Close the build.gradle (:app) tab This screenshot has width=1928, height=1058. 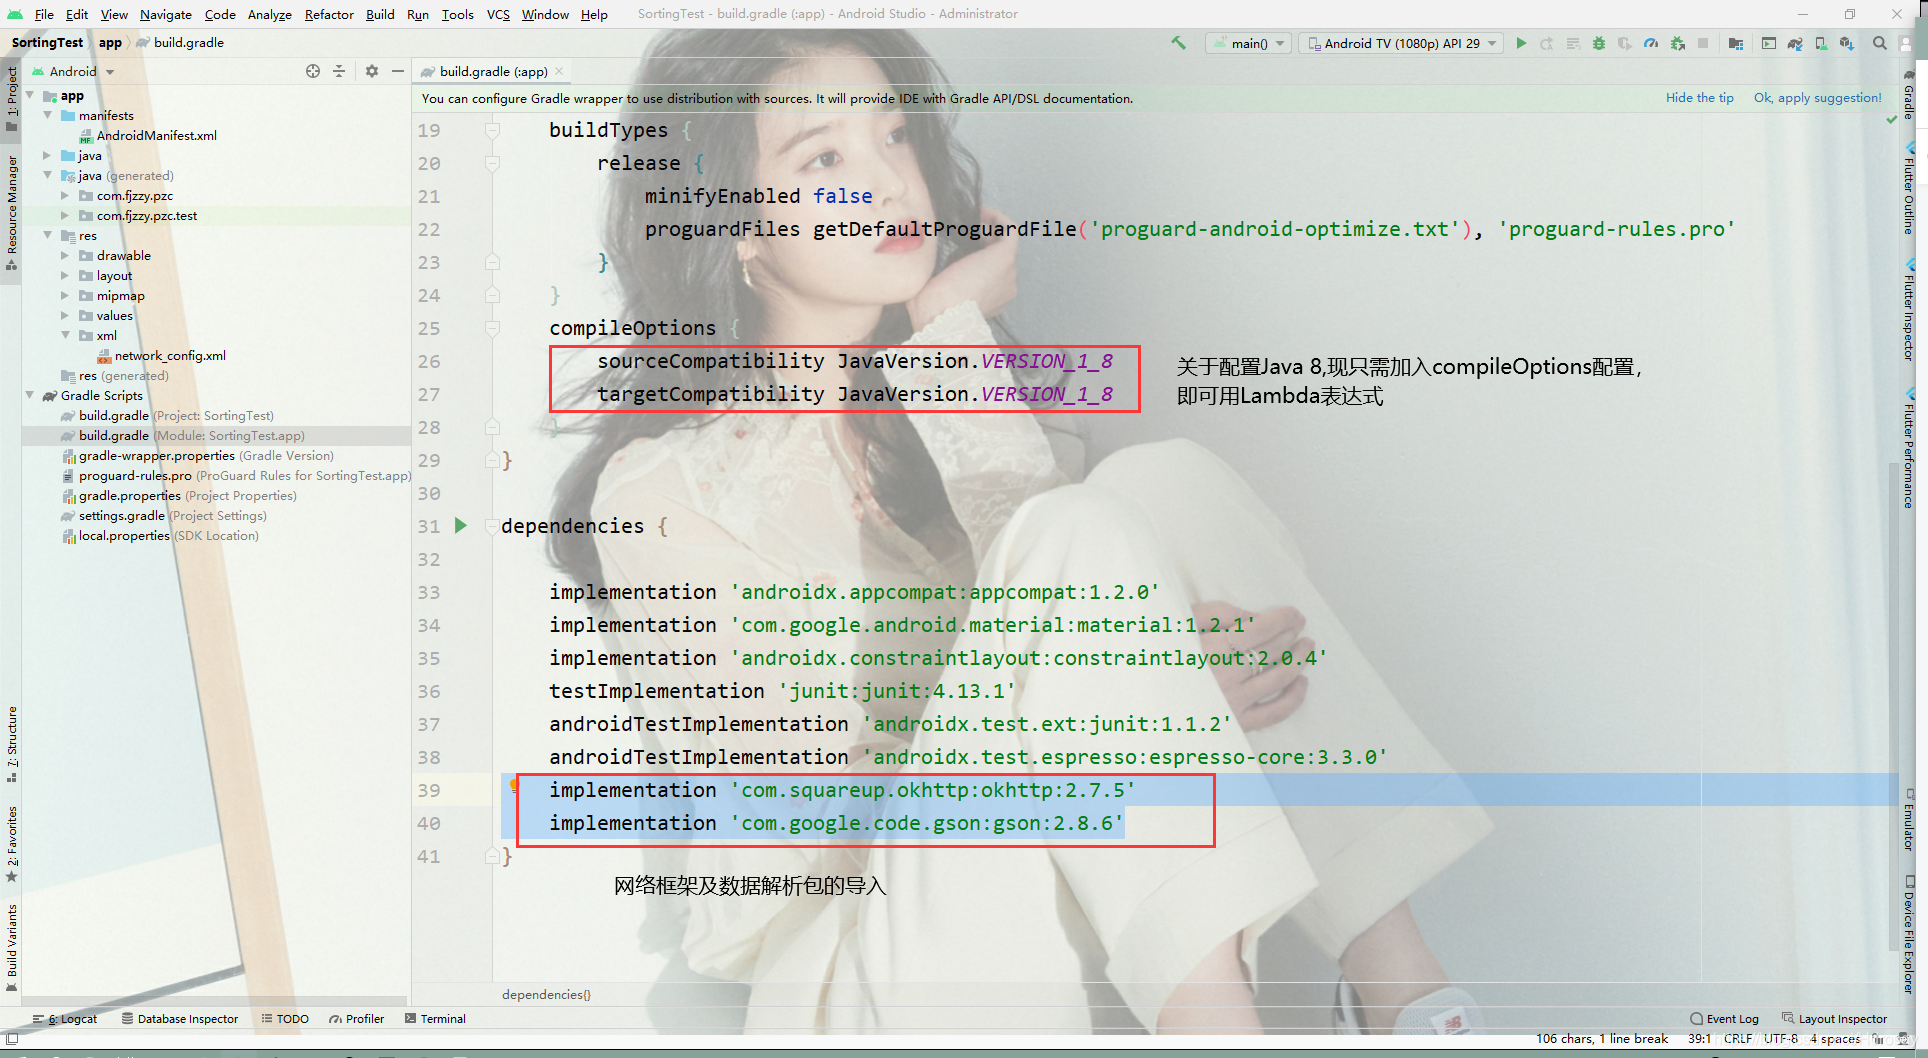[x=559, y=71]
